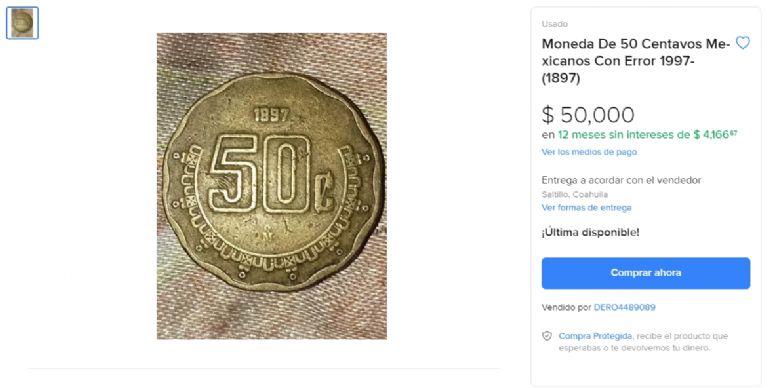Open Ver los medios de pago link
This screenshot has height=388, width=768.
[589, 152]
